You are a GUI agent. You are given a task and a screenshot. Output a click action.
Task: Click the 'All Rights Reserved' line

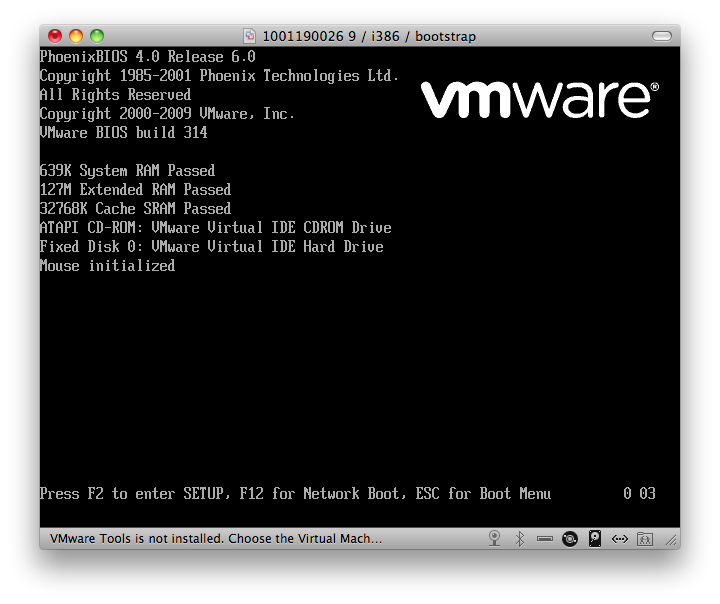tap(115, 95)
